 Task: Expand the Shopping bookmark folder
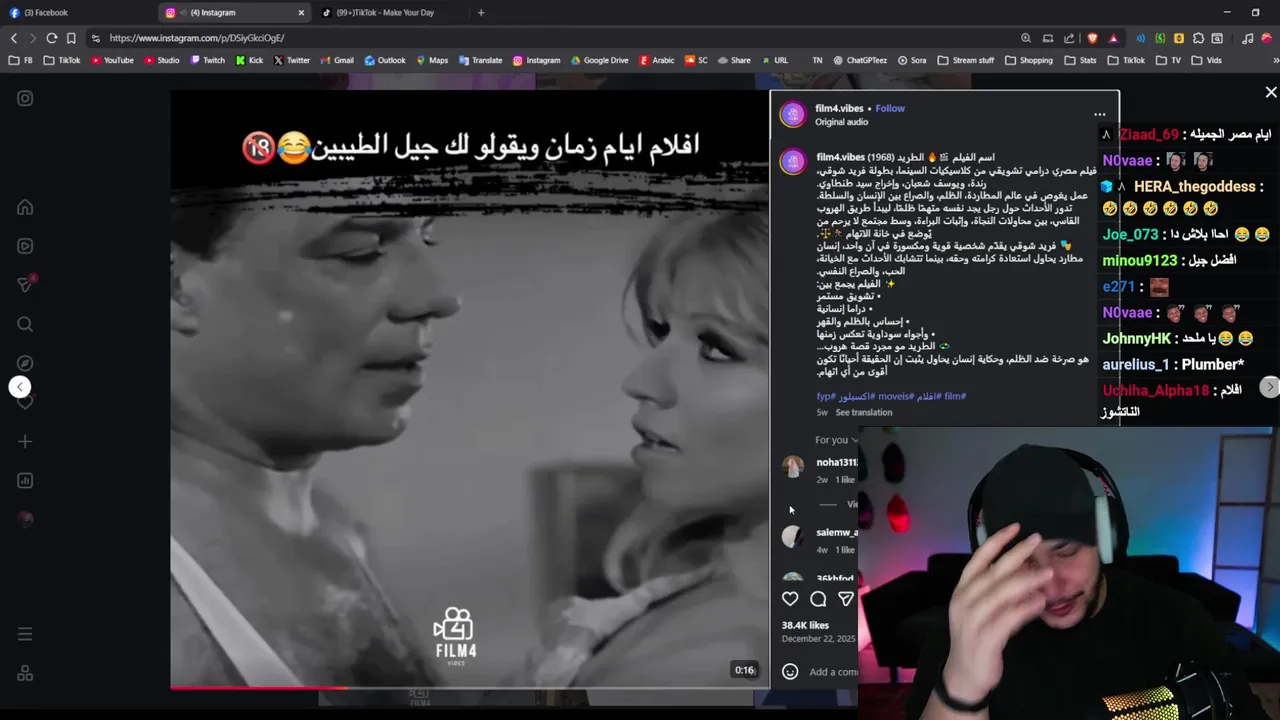1028,60
